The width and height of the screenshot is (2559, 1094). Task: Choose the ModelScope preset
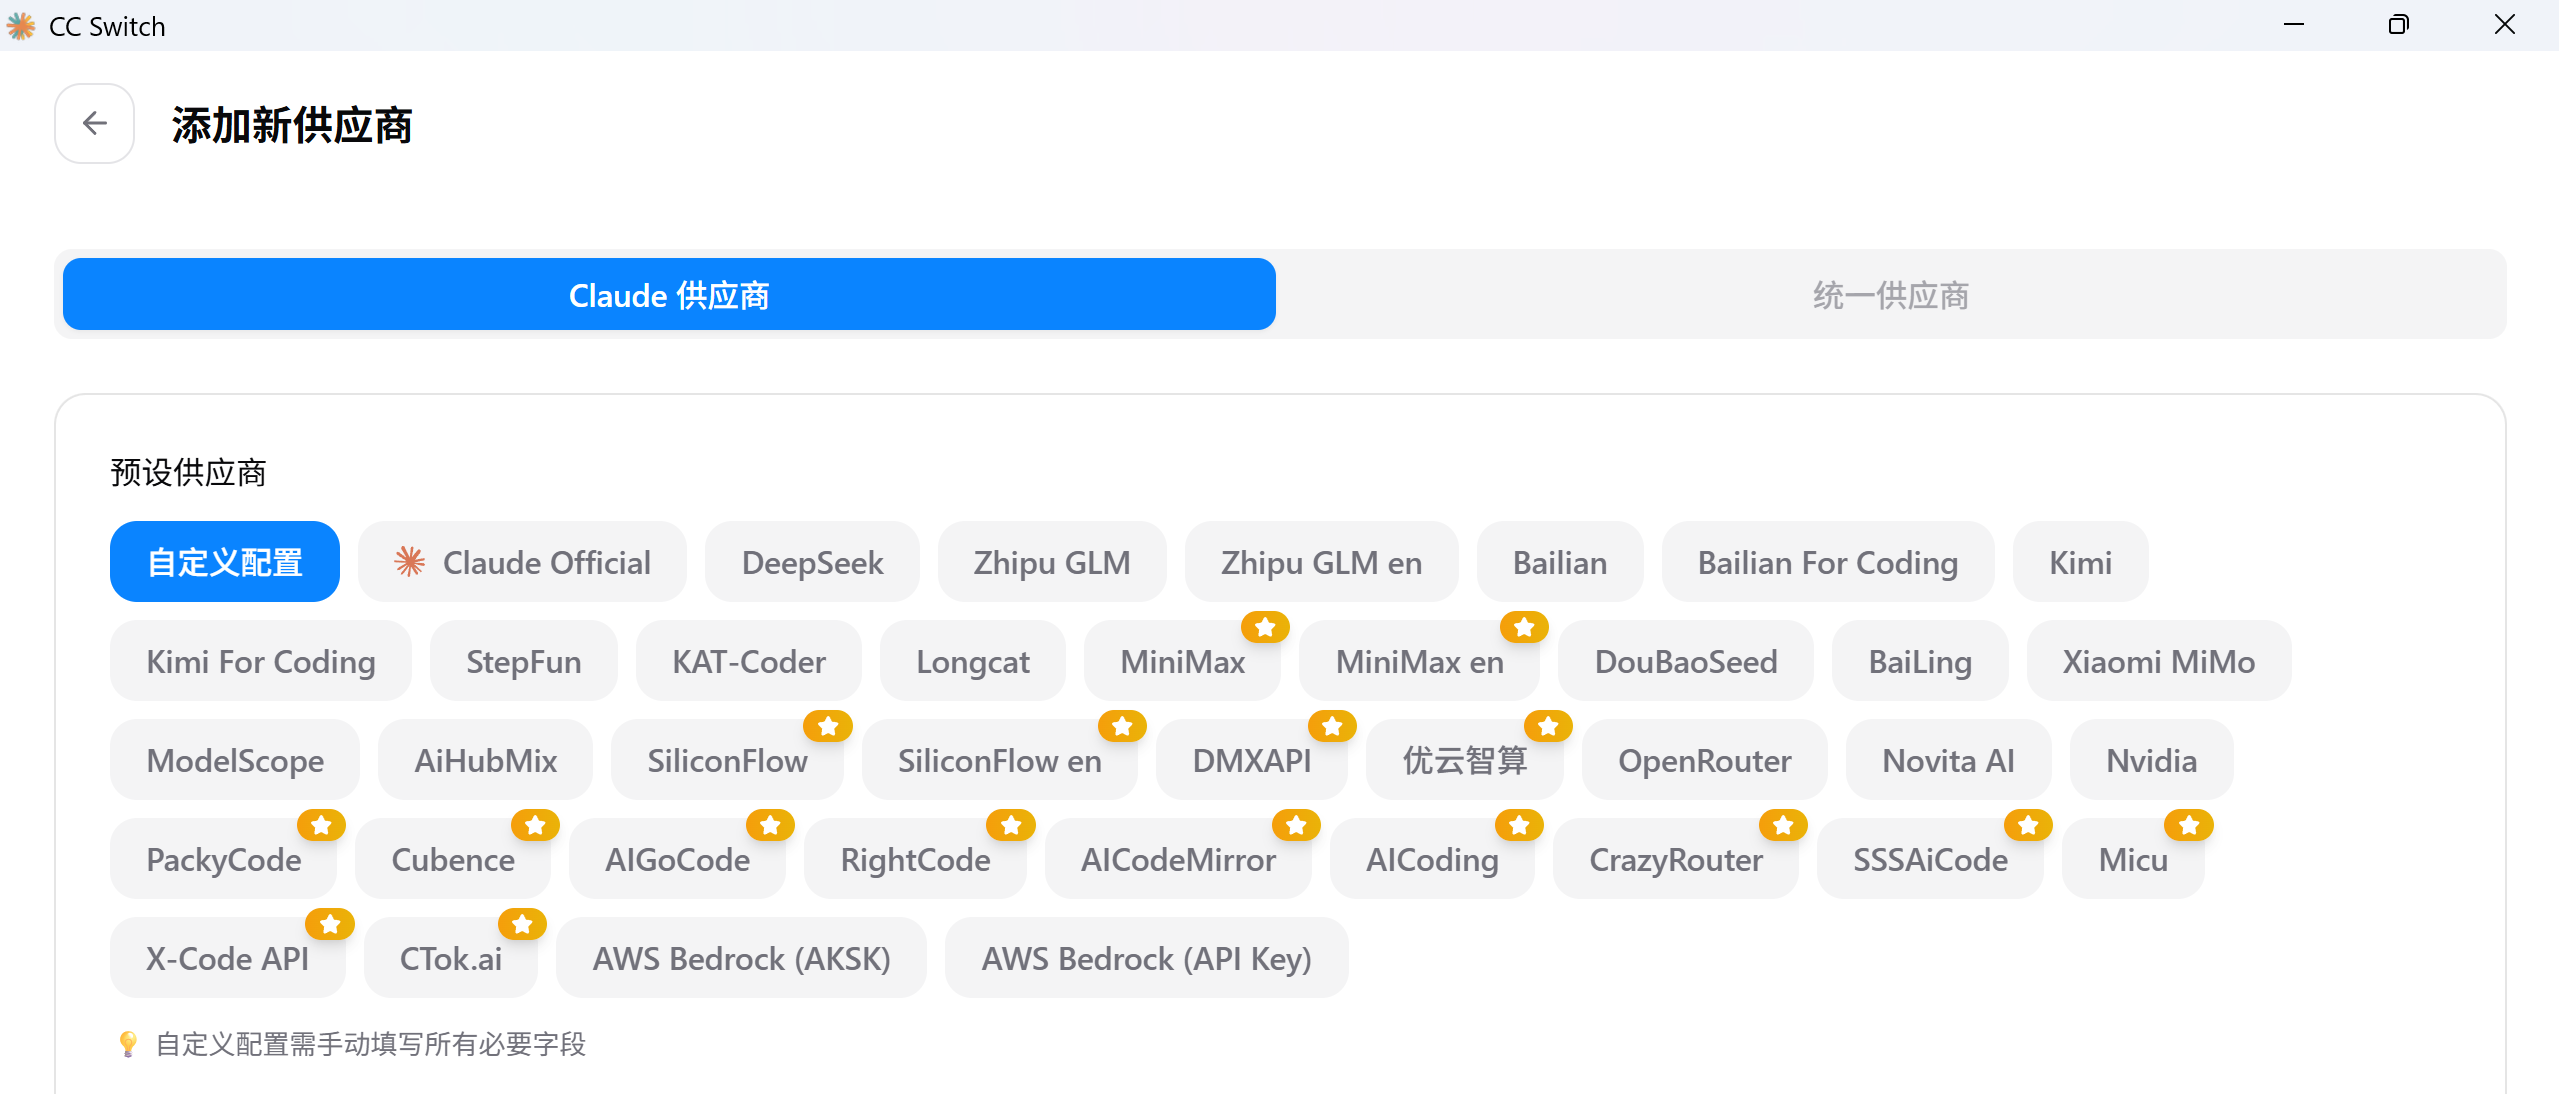pyautogui.click(x=235, y=760)
